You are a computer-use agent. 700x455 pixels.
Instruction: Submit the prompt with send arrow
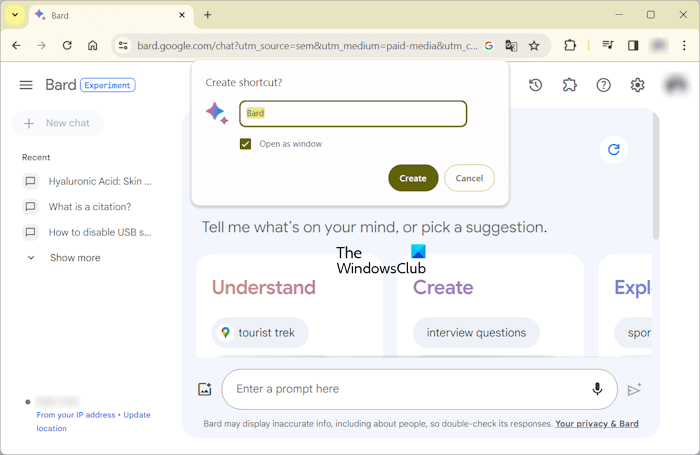coord(634,390)
